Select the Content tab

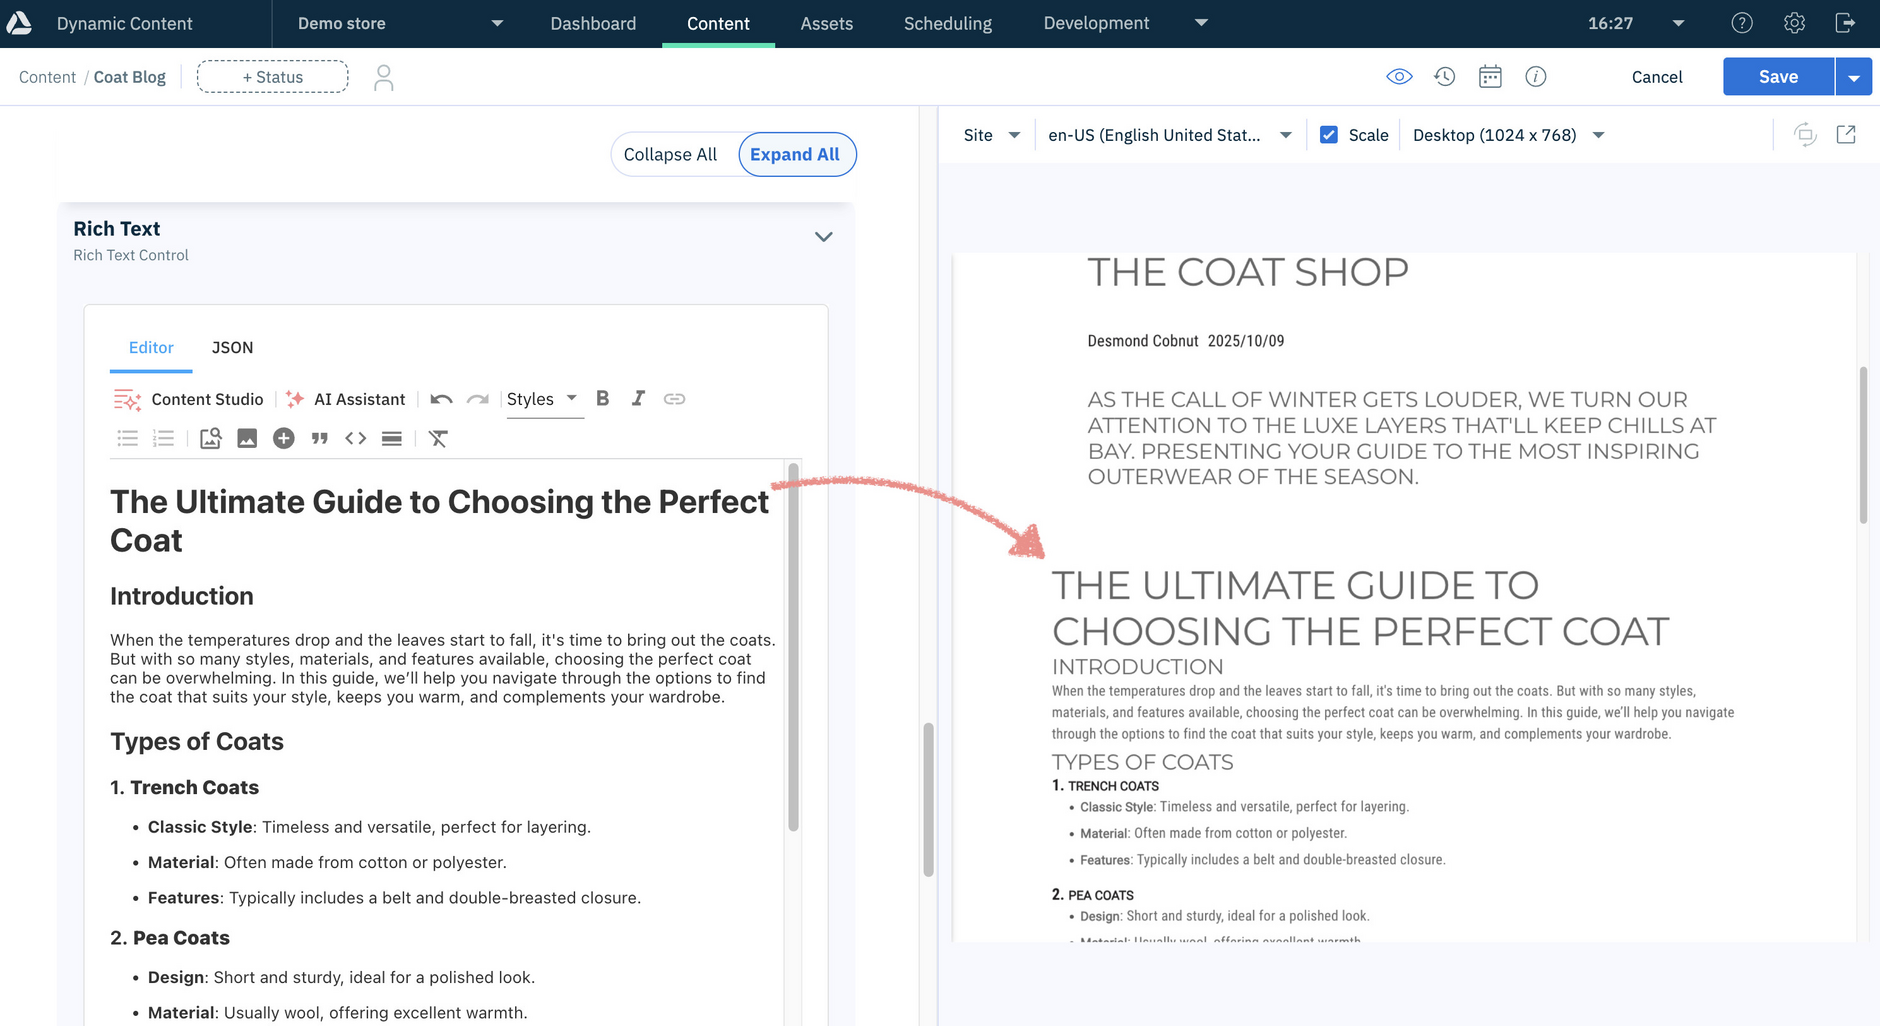[718, 23]
